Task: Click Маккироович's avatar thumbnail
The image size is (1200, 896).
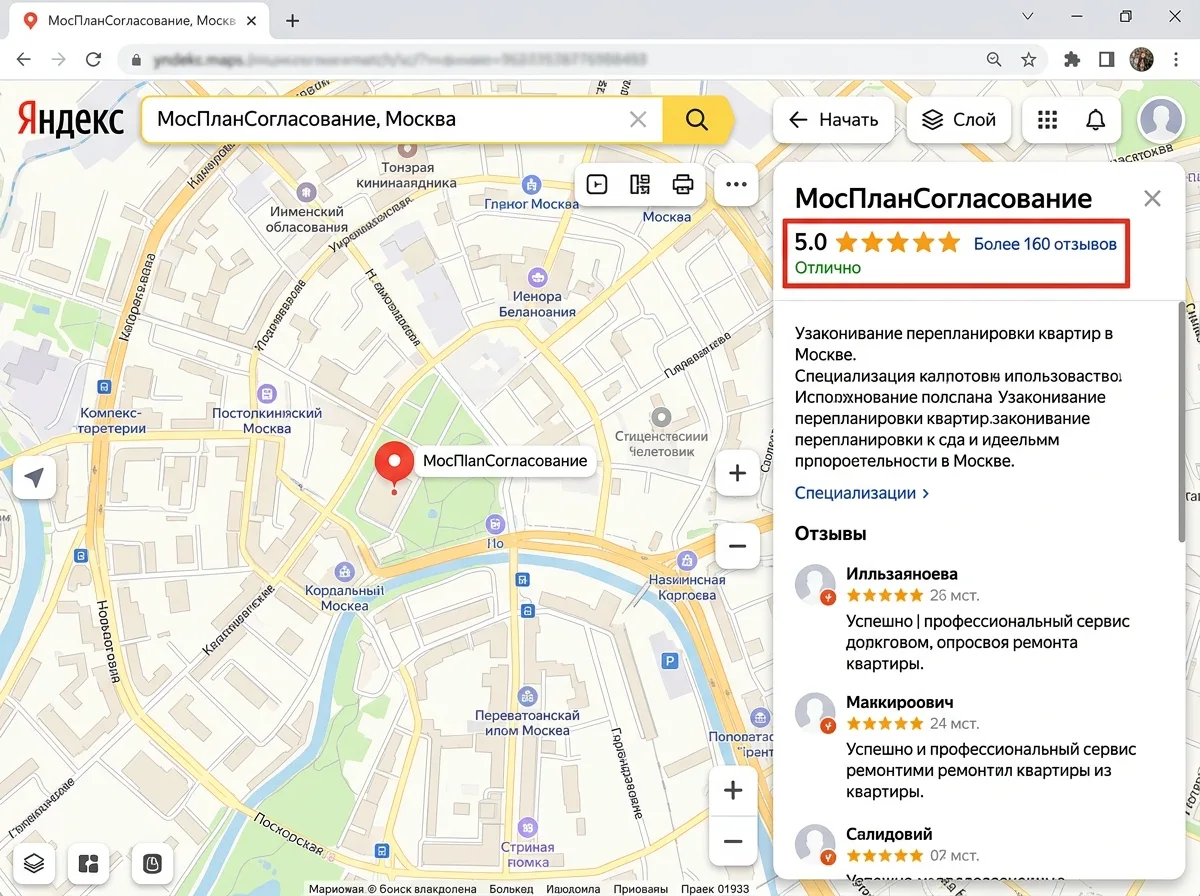Action: (x=815, y=713)
